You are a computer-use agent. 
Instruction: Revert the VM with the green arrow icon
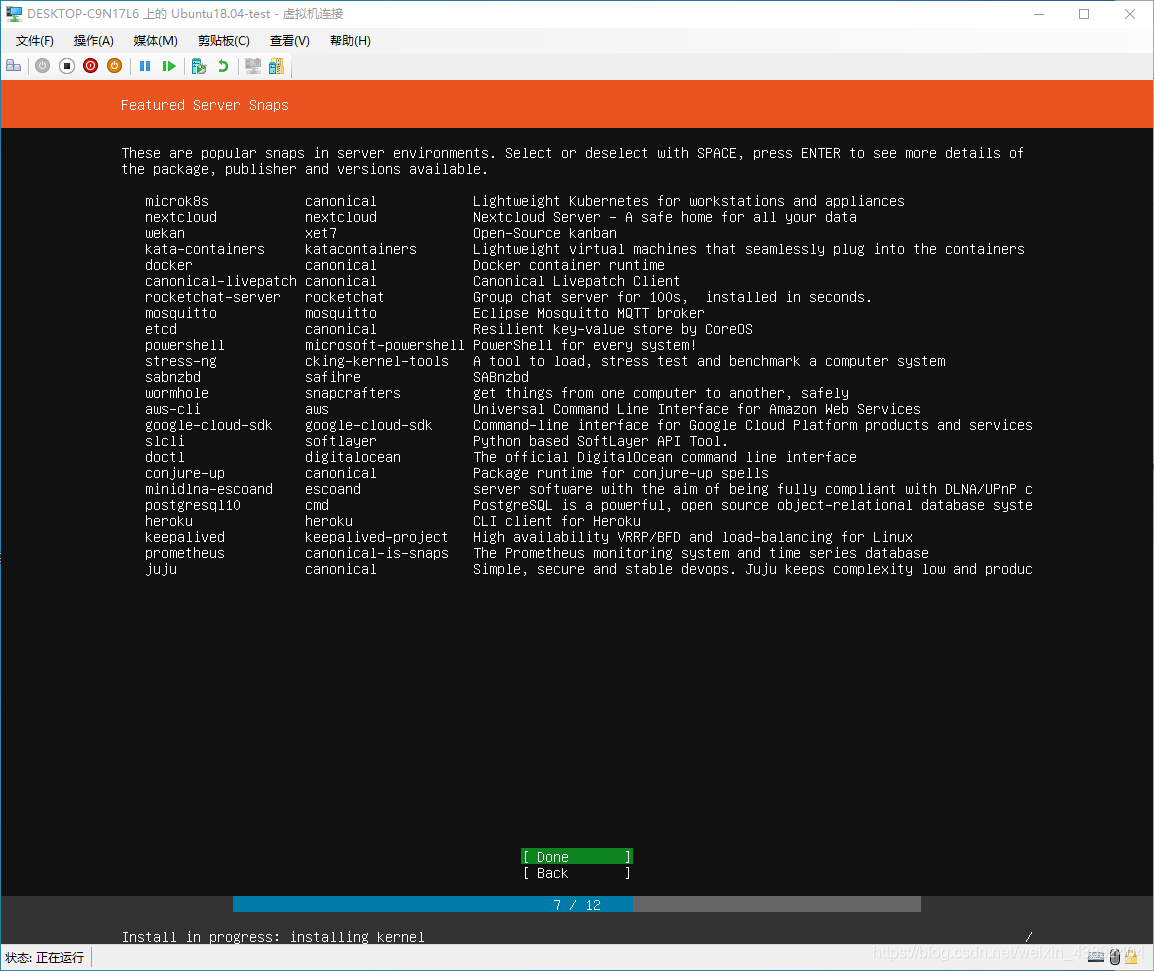[x=223, y=66]
